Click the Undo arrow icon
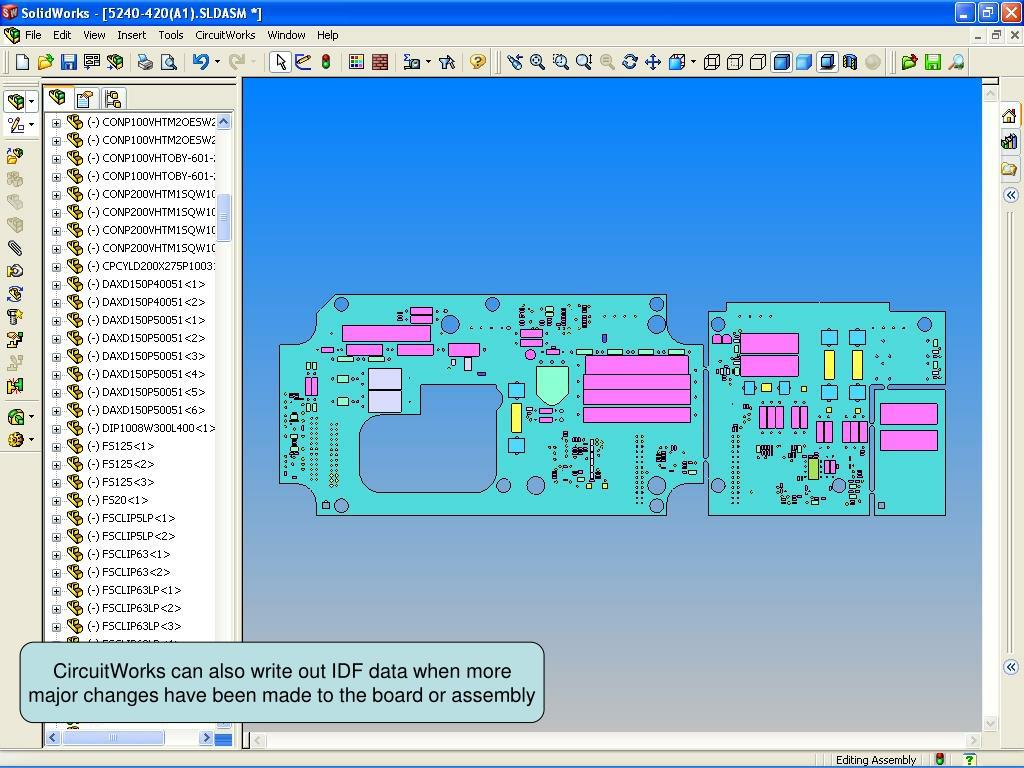Screen dimensions: 1024x768 [x=200, y=62]
